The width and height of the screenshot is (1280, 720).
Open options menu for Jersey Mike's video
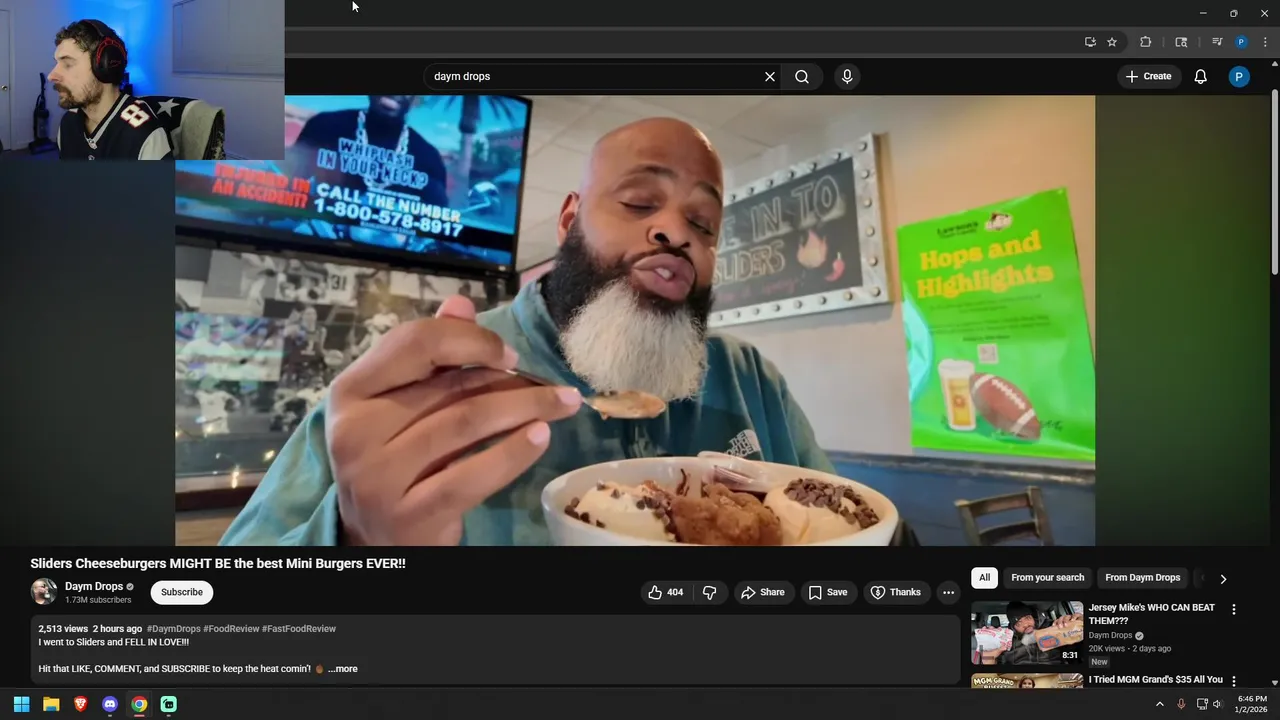tap(1234, 609)
